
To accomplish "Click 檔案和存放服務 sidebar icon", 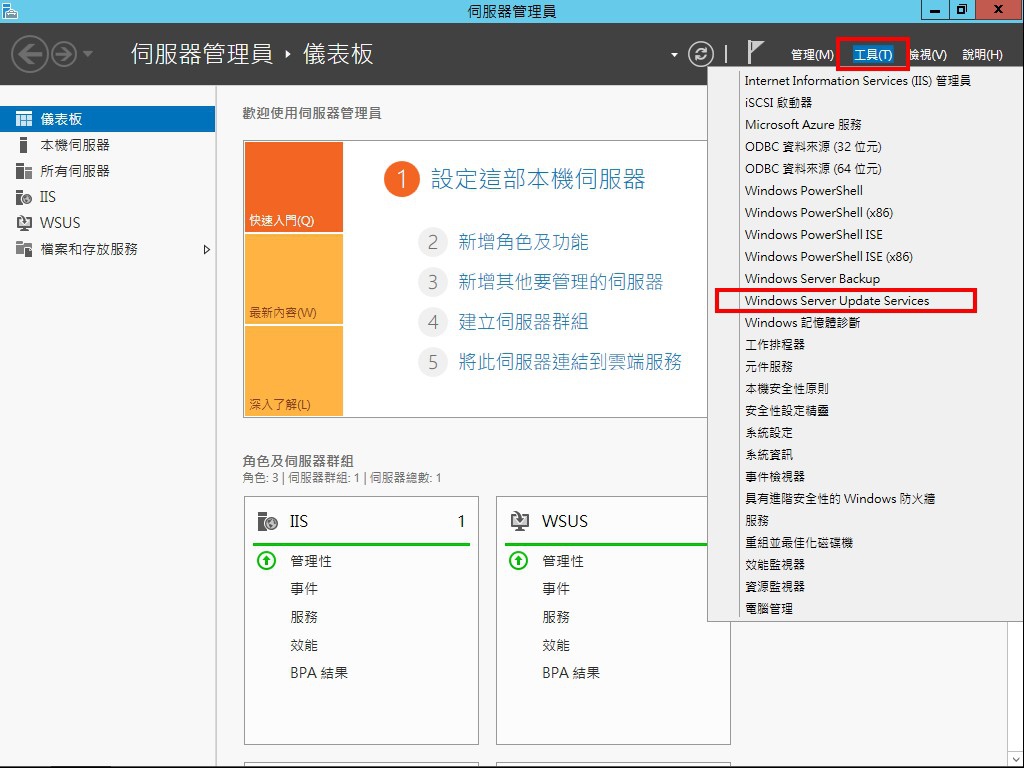I will (x=24, y=249).
